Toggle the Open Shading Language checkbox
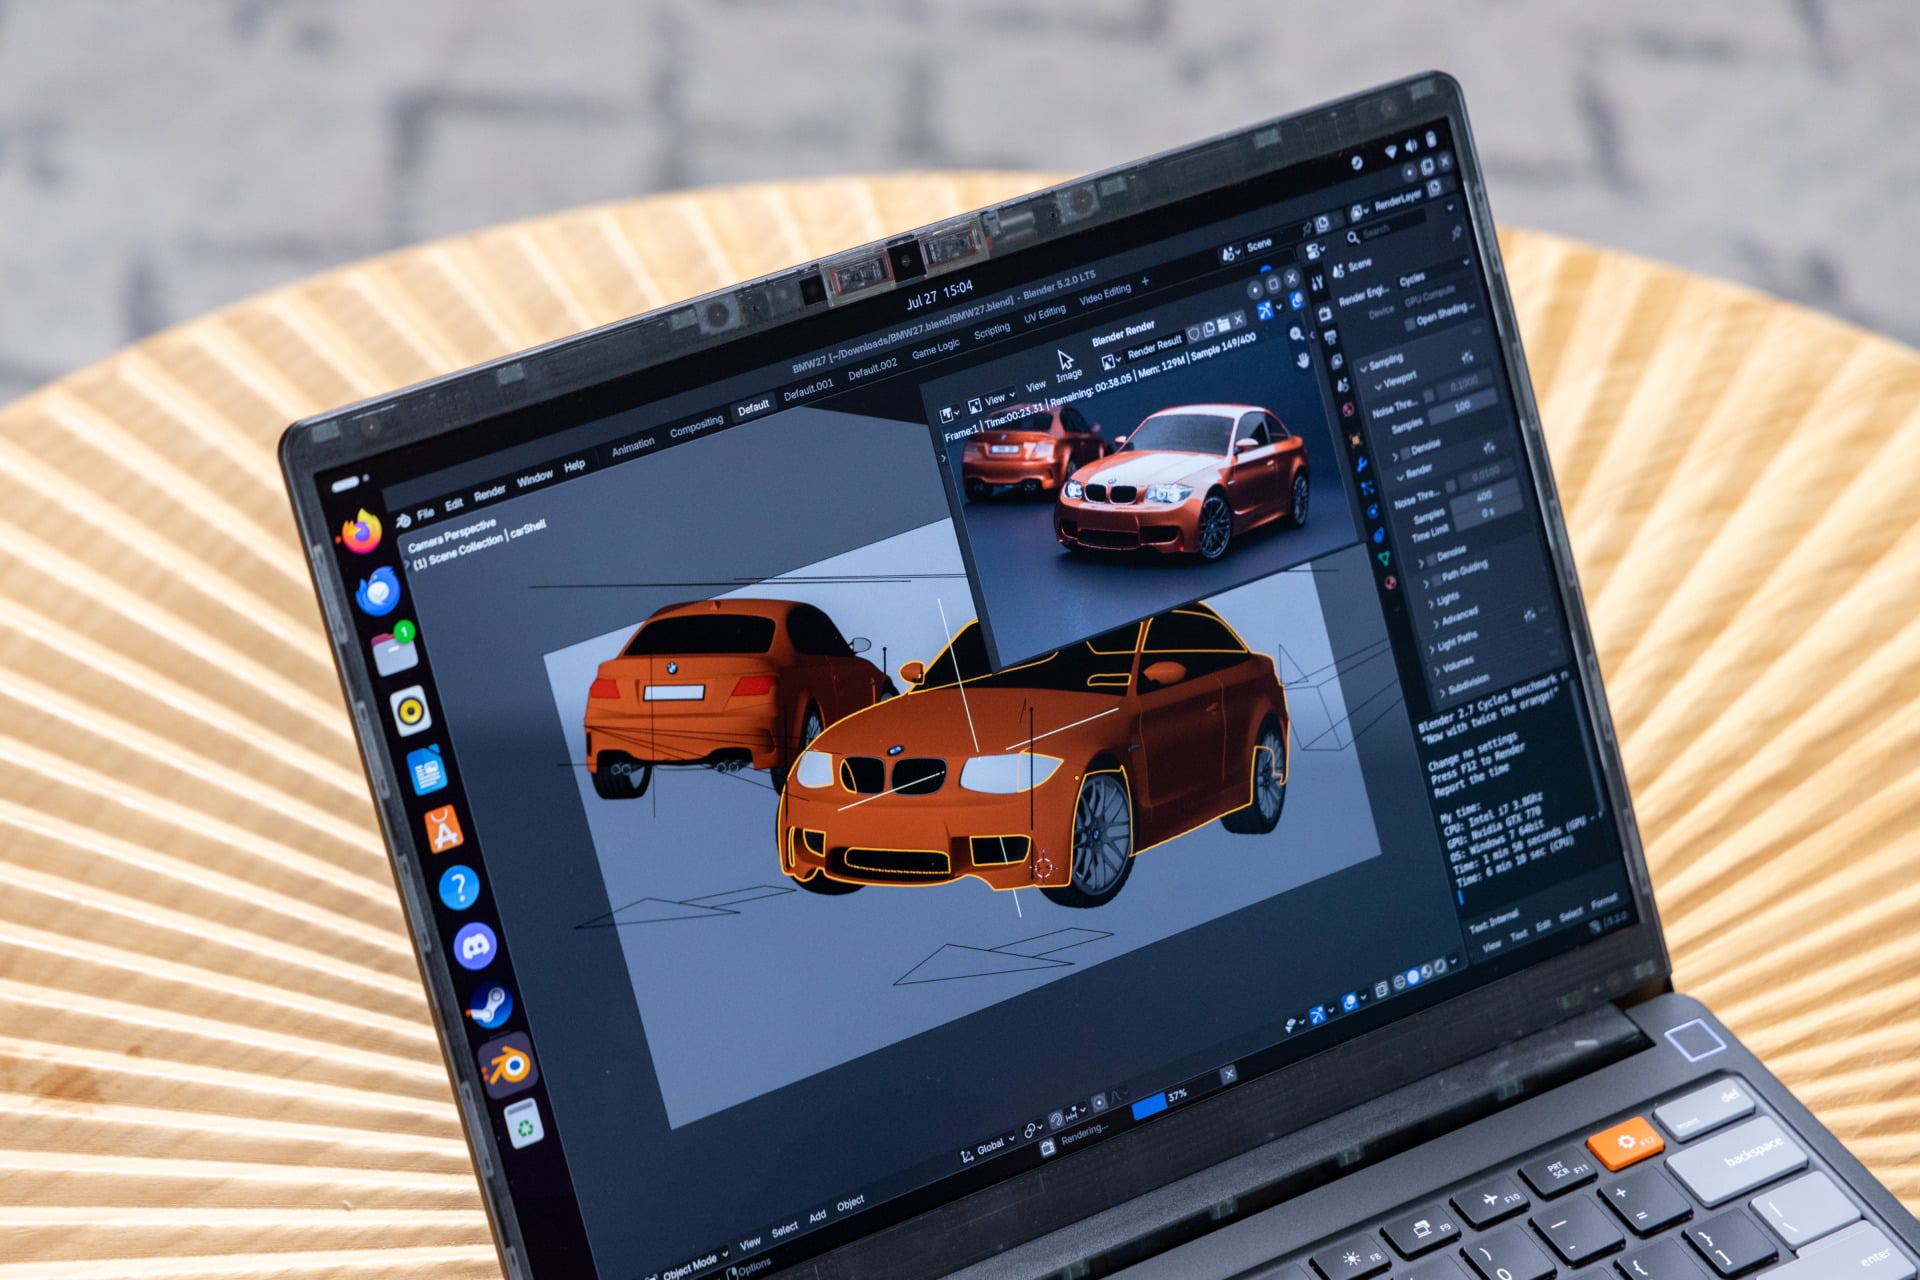1920x1280 pixels. 1410,324
